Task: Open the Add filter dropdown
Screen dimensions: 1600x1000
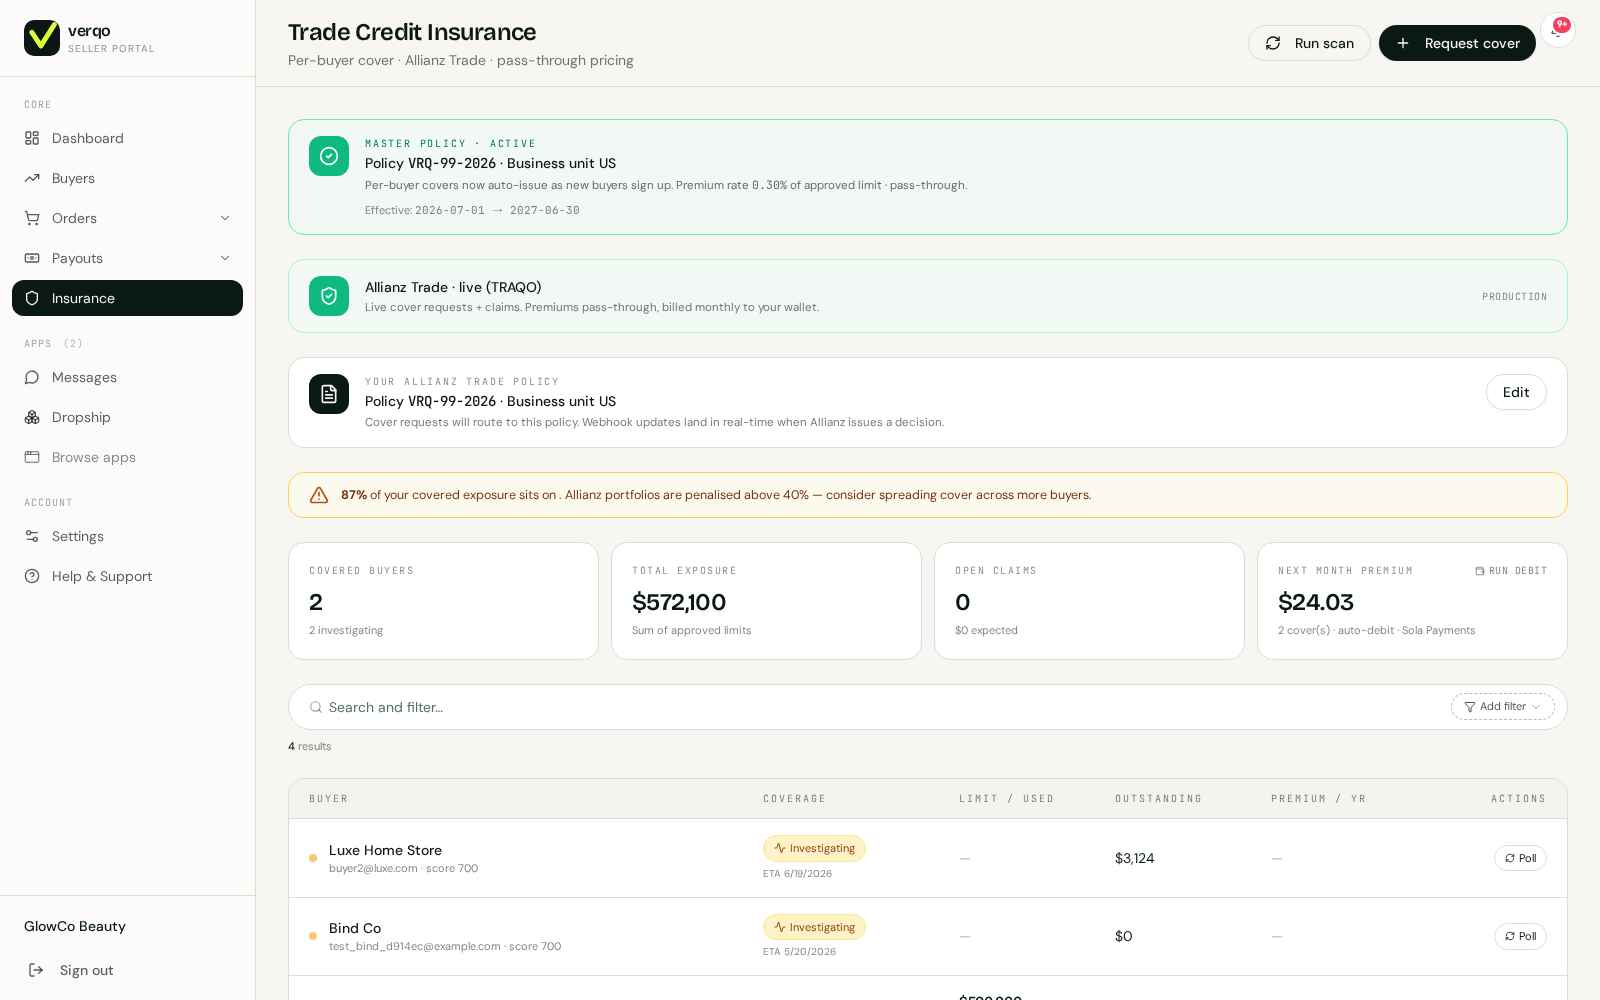Action: click(1503, 707)
